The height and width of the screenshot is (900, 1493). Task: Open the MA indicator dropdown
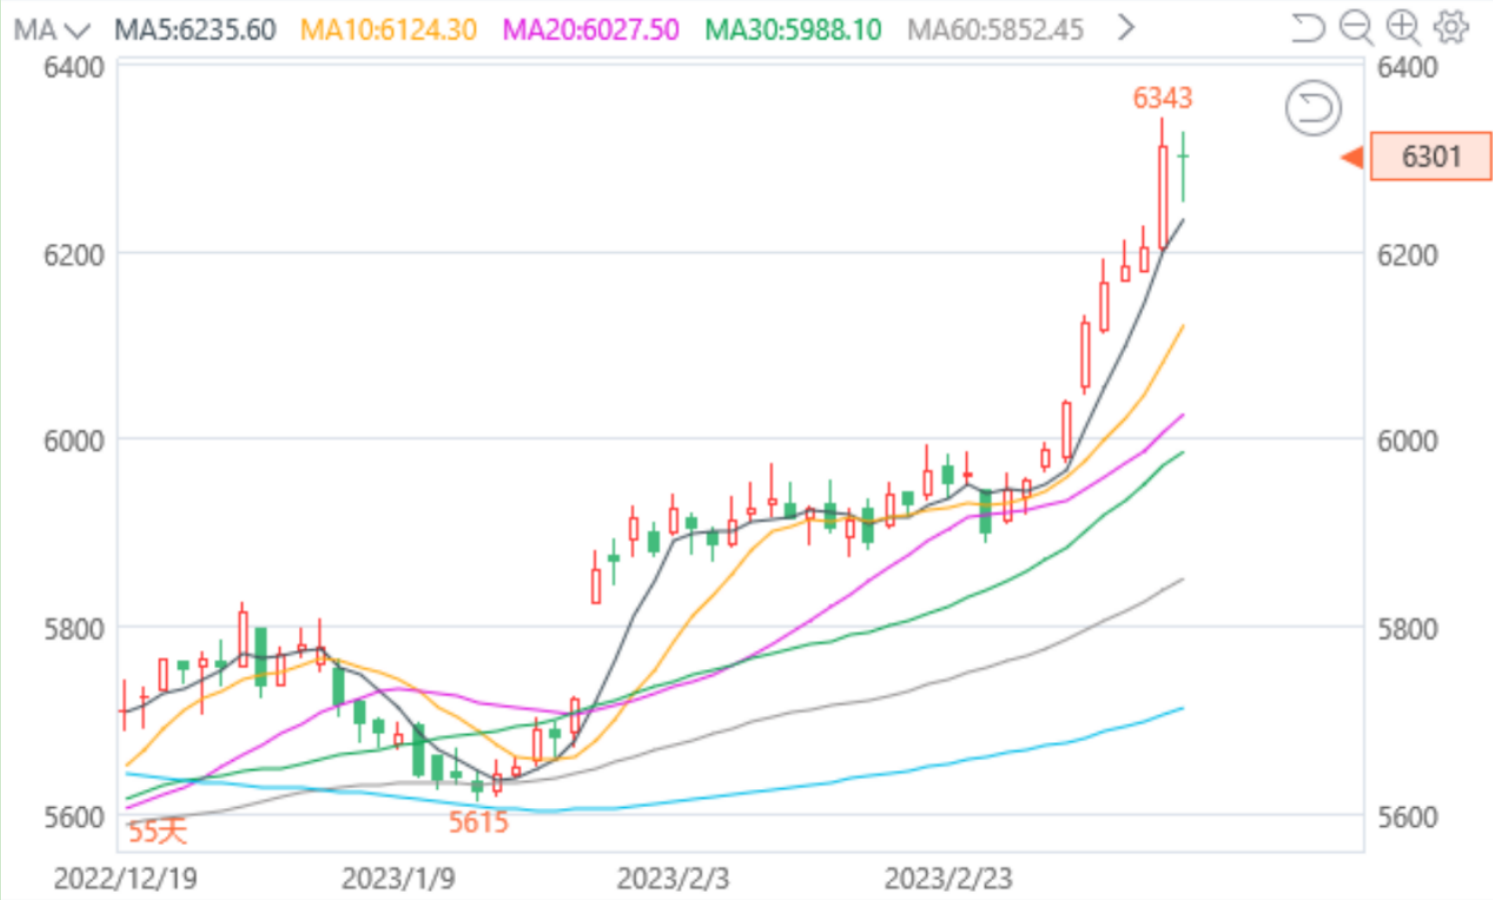[x=52, y=29]
